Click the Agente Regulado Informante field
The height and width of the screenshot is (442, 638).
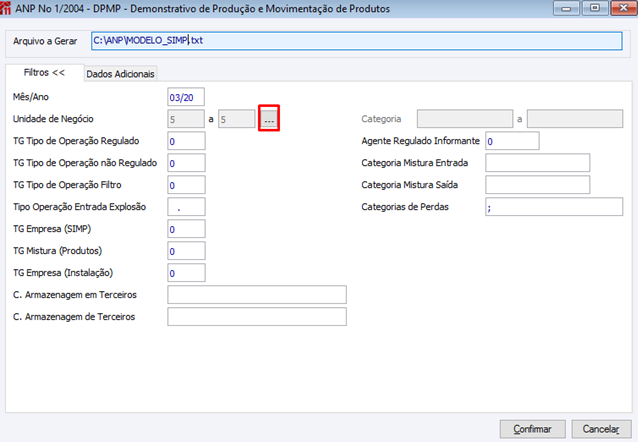(x=512, y=141)
